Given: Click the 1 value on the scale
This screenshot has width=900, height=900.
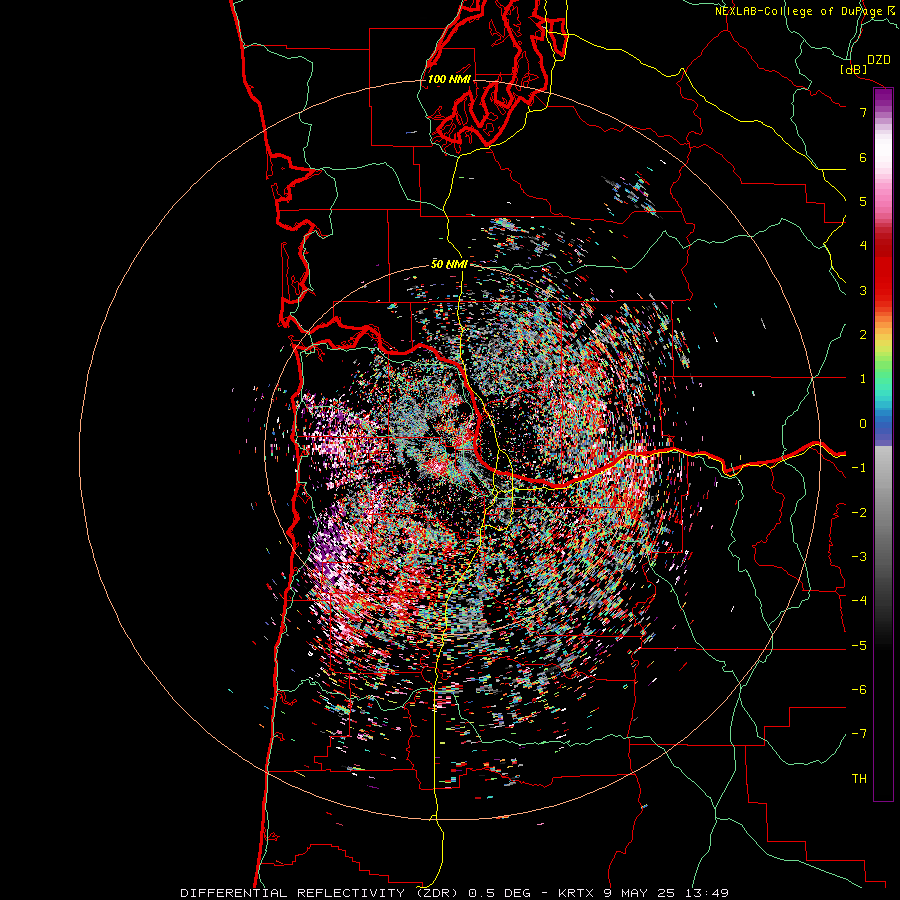Looking at the screenshot, I should coord(863,379).
